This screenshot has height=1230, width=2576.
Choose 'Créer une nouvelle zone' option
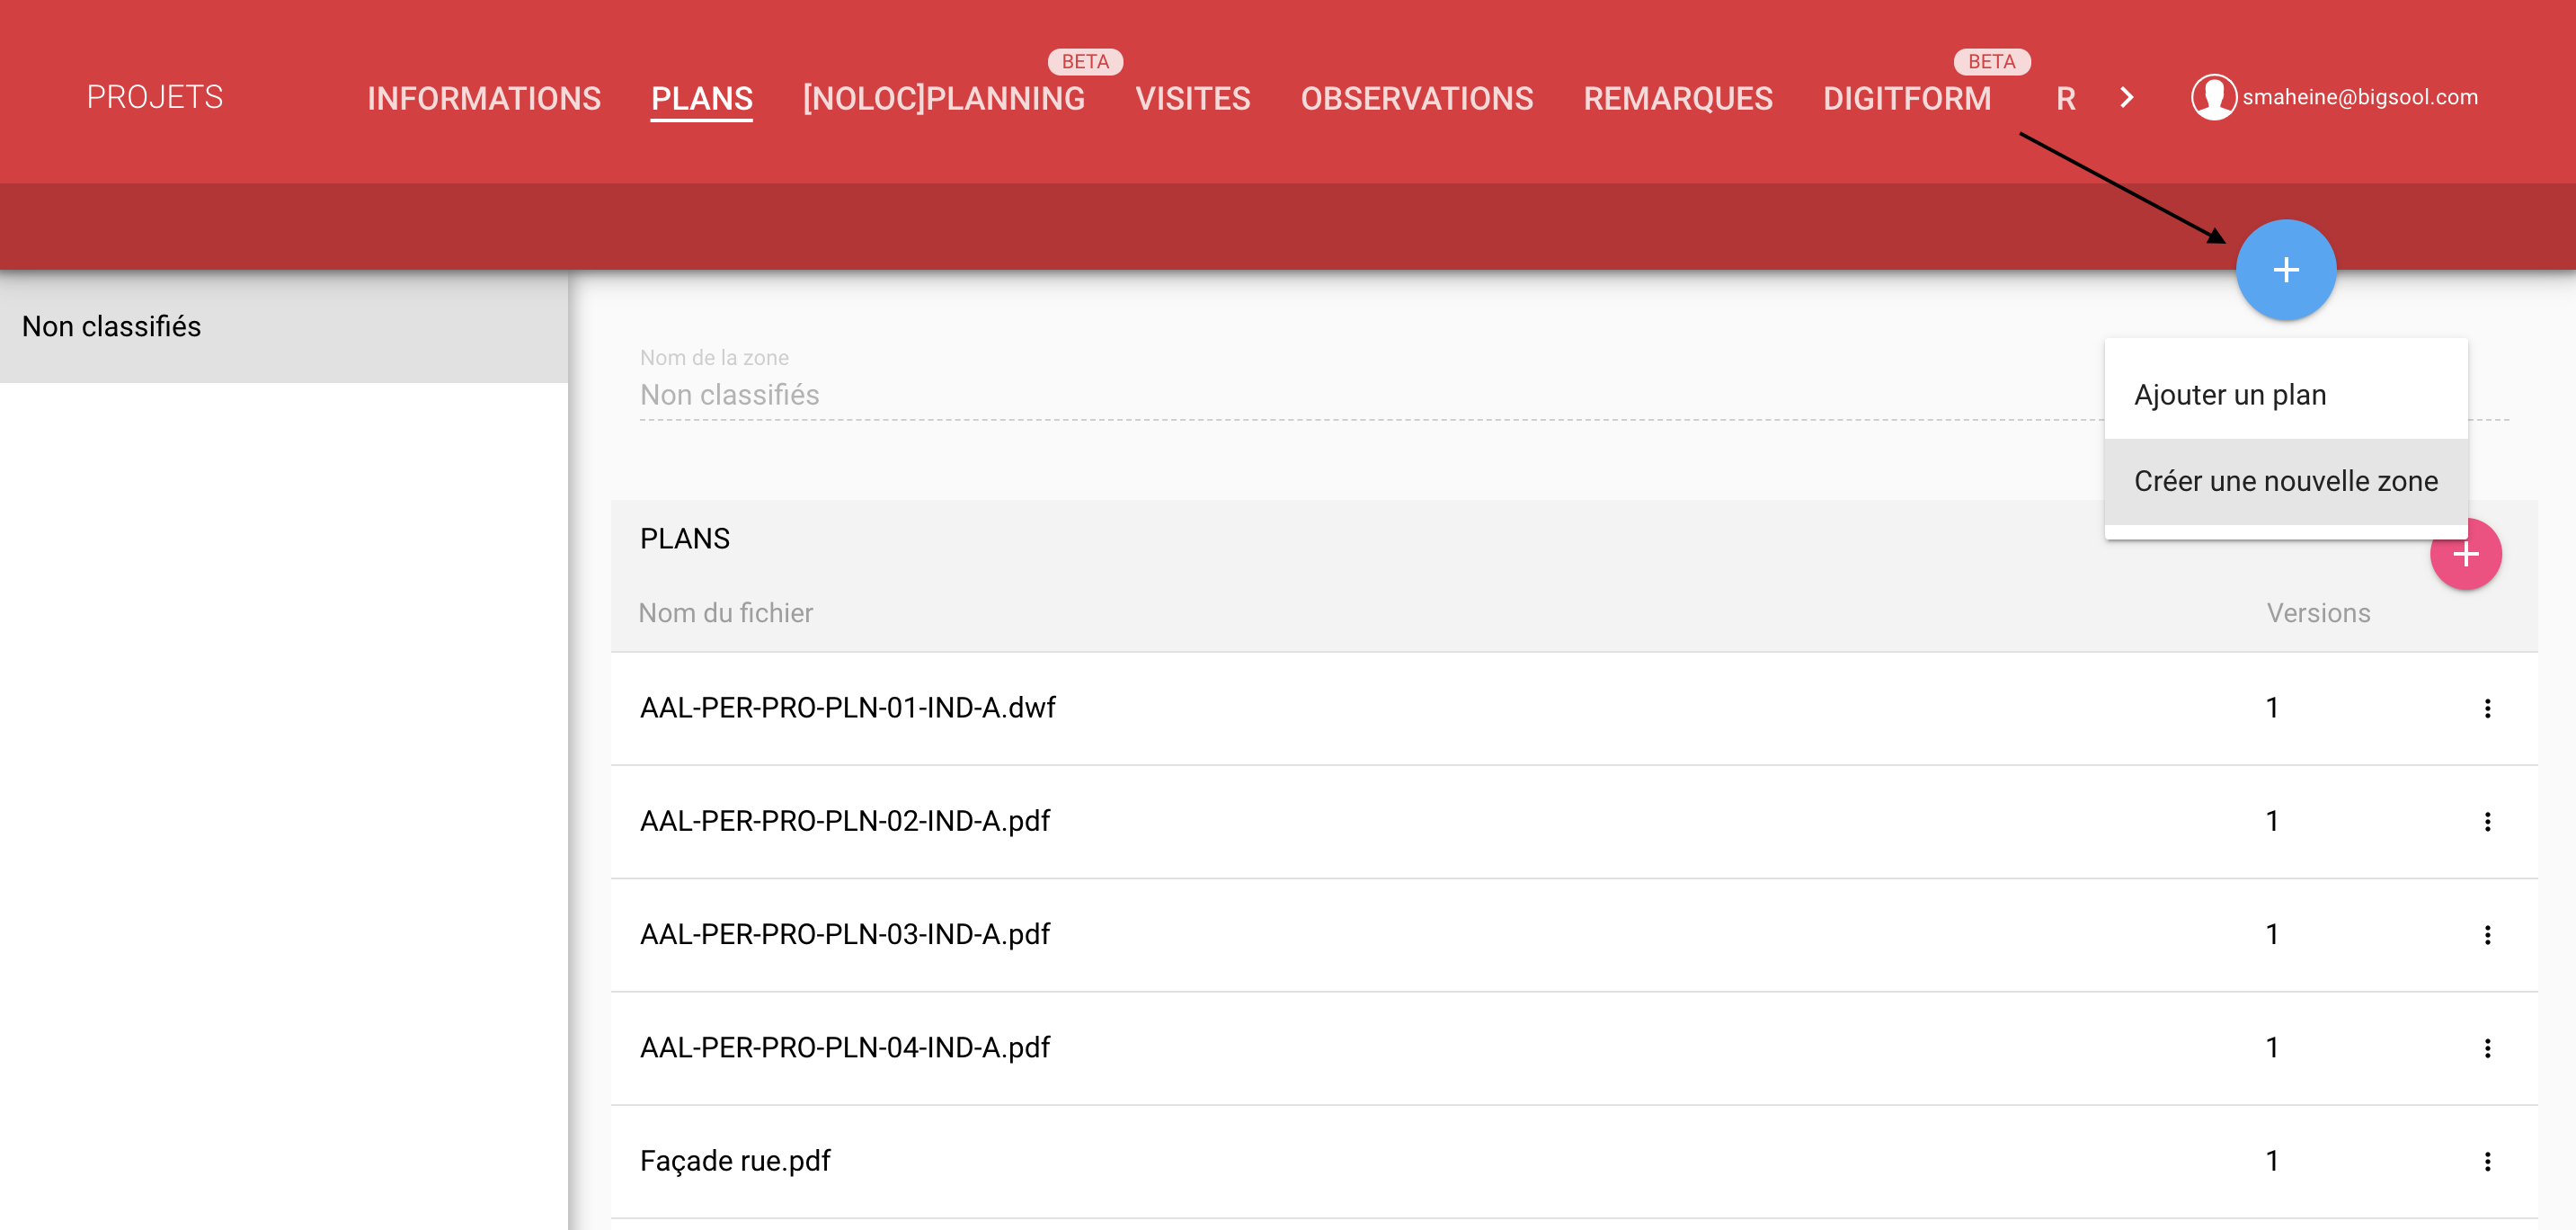click(x=2285, y=481)
